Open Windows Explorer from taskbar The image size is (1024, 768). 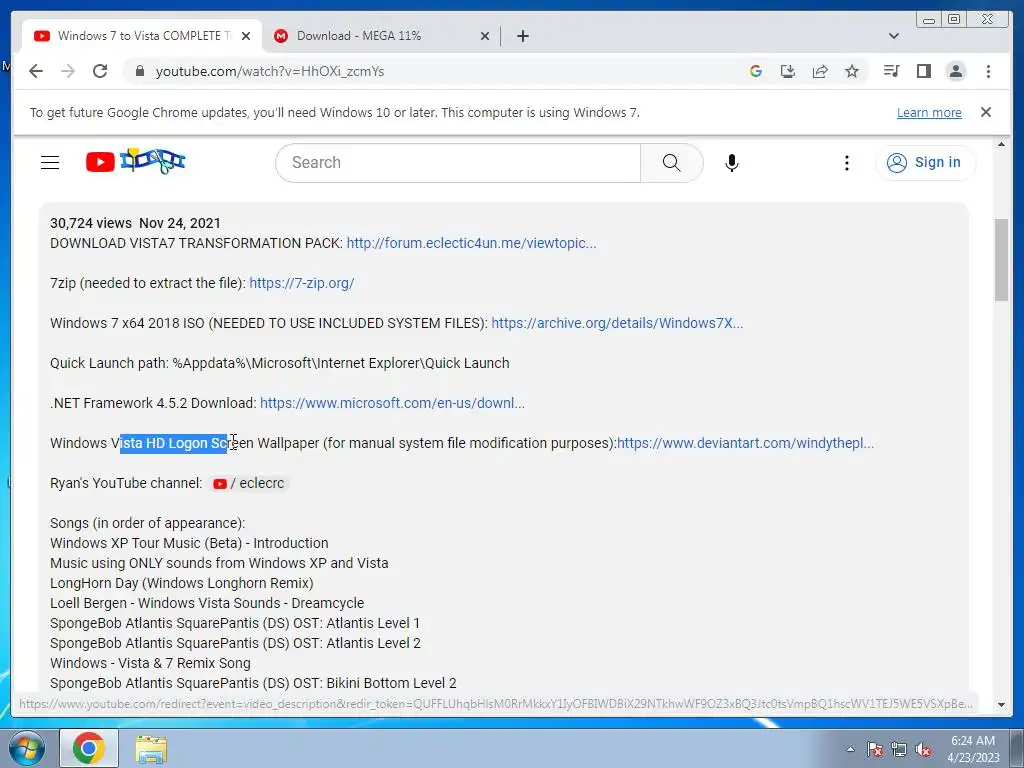(x=151, y=748)
